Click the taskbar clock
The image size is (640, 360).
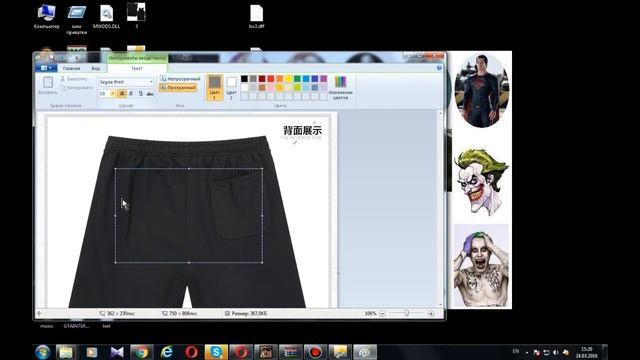pos(587,352)
